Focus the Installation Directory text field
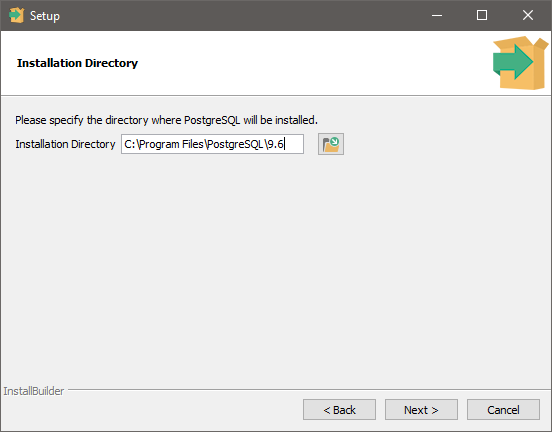 tap(212, 144)
